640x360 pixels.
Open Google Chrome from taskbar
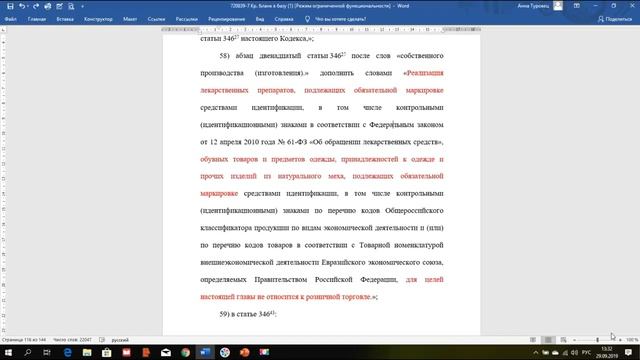[x=186, y=352]
